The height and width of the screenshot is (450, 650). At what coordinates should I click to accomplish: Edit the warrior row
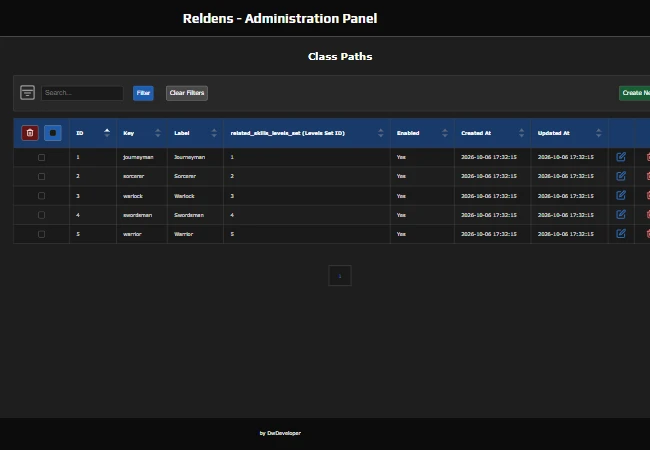point(621,233)
